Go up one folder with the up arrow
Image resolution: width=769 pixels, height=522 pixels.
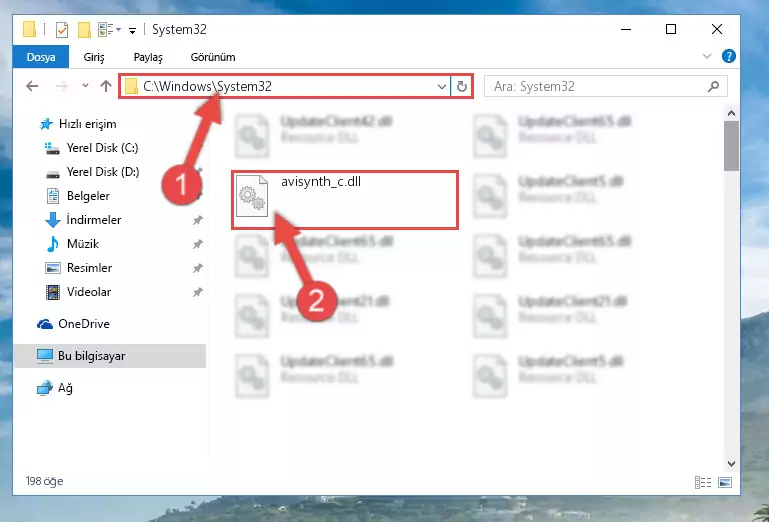[x=105, y=86]
